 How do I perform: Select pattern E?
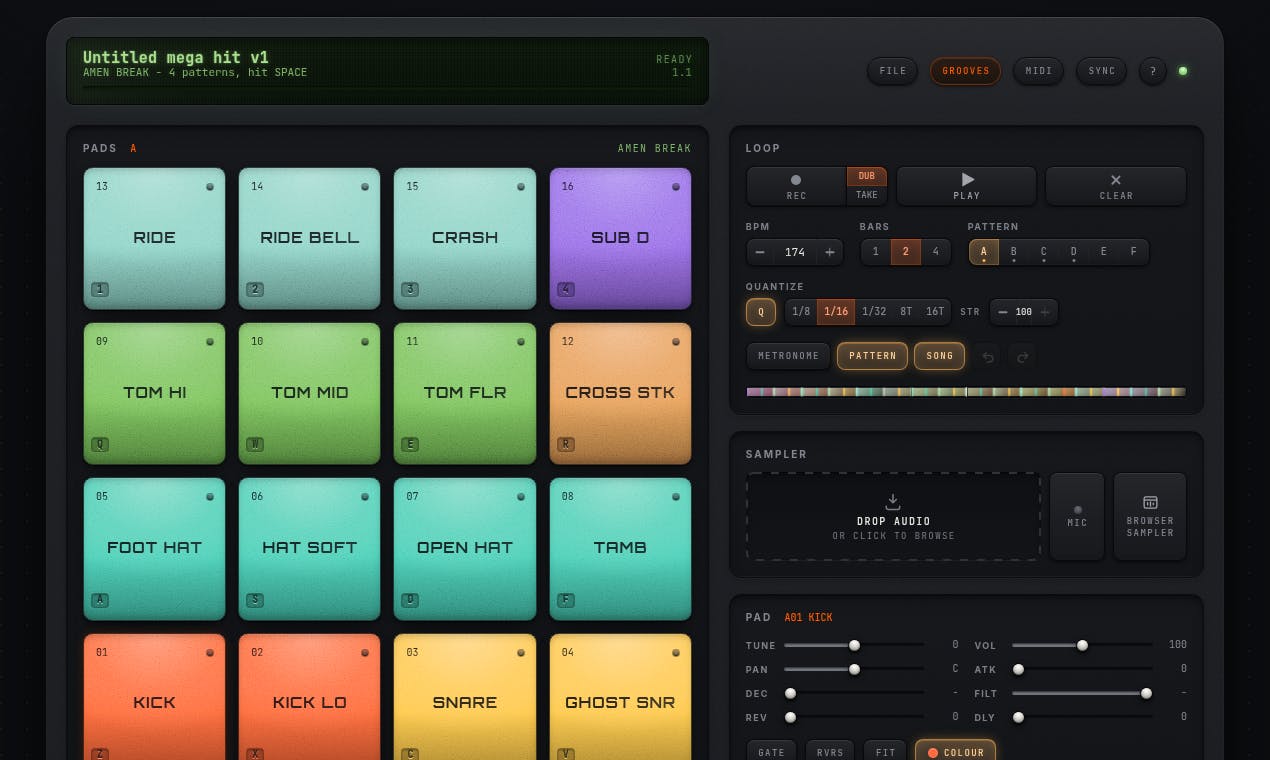tap(1104, 252)
